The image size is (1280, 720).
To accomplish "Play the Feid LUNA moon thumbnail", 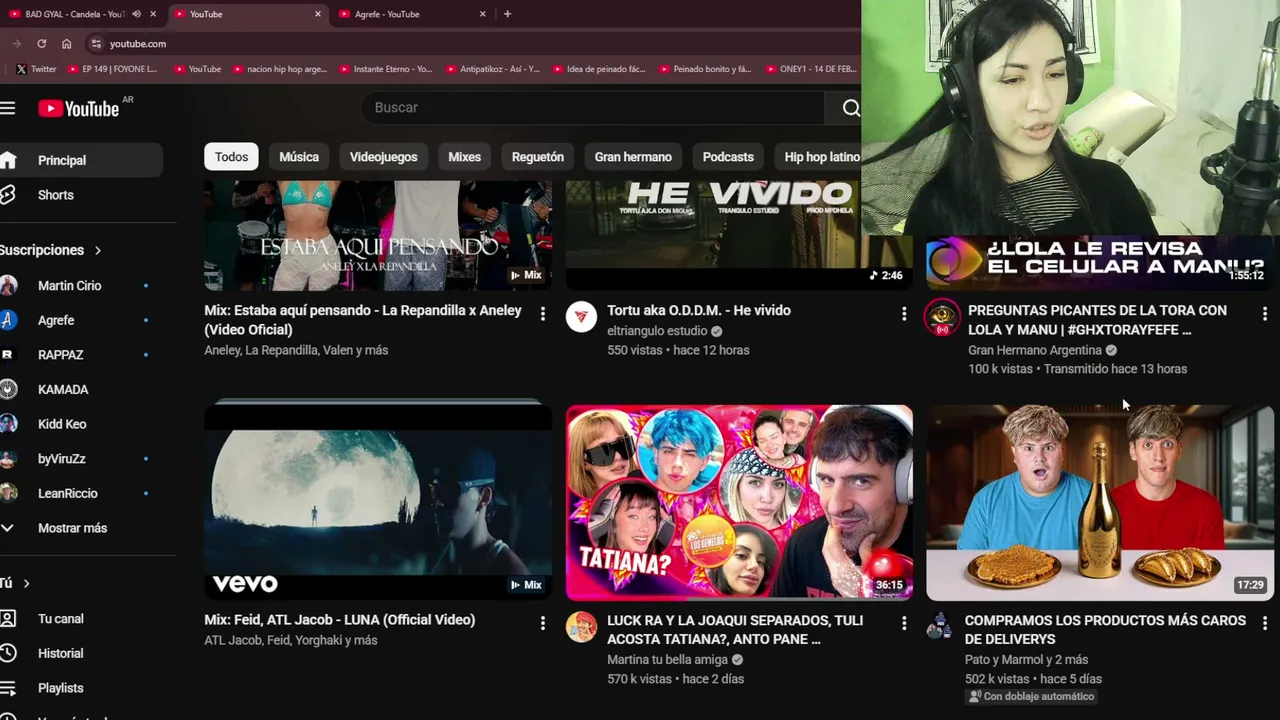I will pos(378,502).
